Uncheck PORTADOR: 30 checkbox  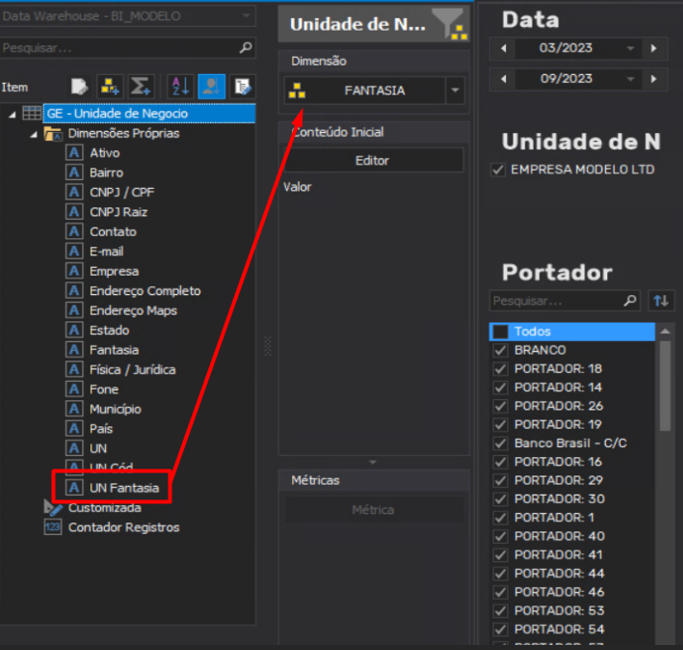tap(500, 499)
